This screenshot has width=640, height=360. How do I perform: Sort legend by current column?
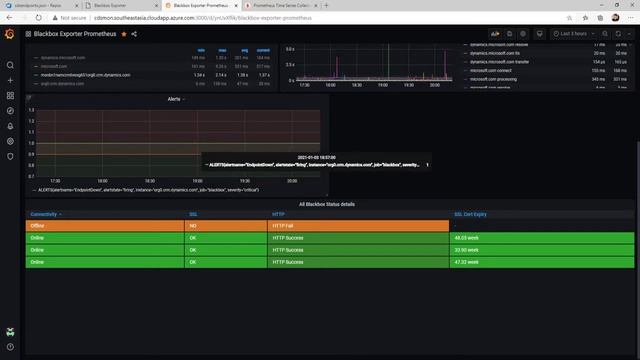point(263,51)
